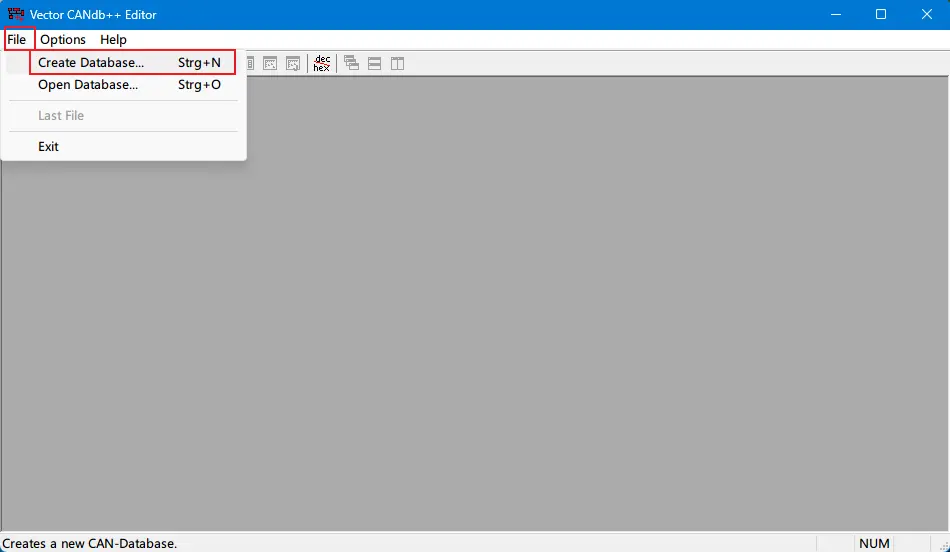The image size is (950, 552).
Task: Choose Open Database... from File menu
Action: [x=124, y=85]
